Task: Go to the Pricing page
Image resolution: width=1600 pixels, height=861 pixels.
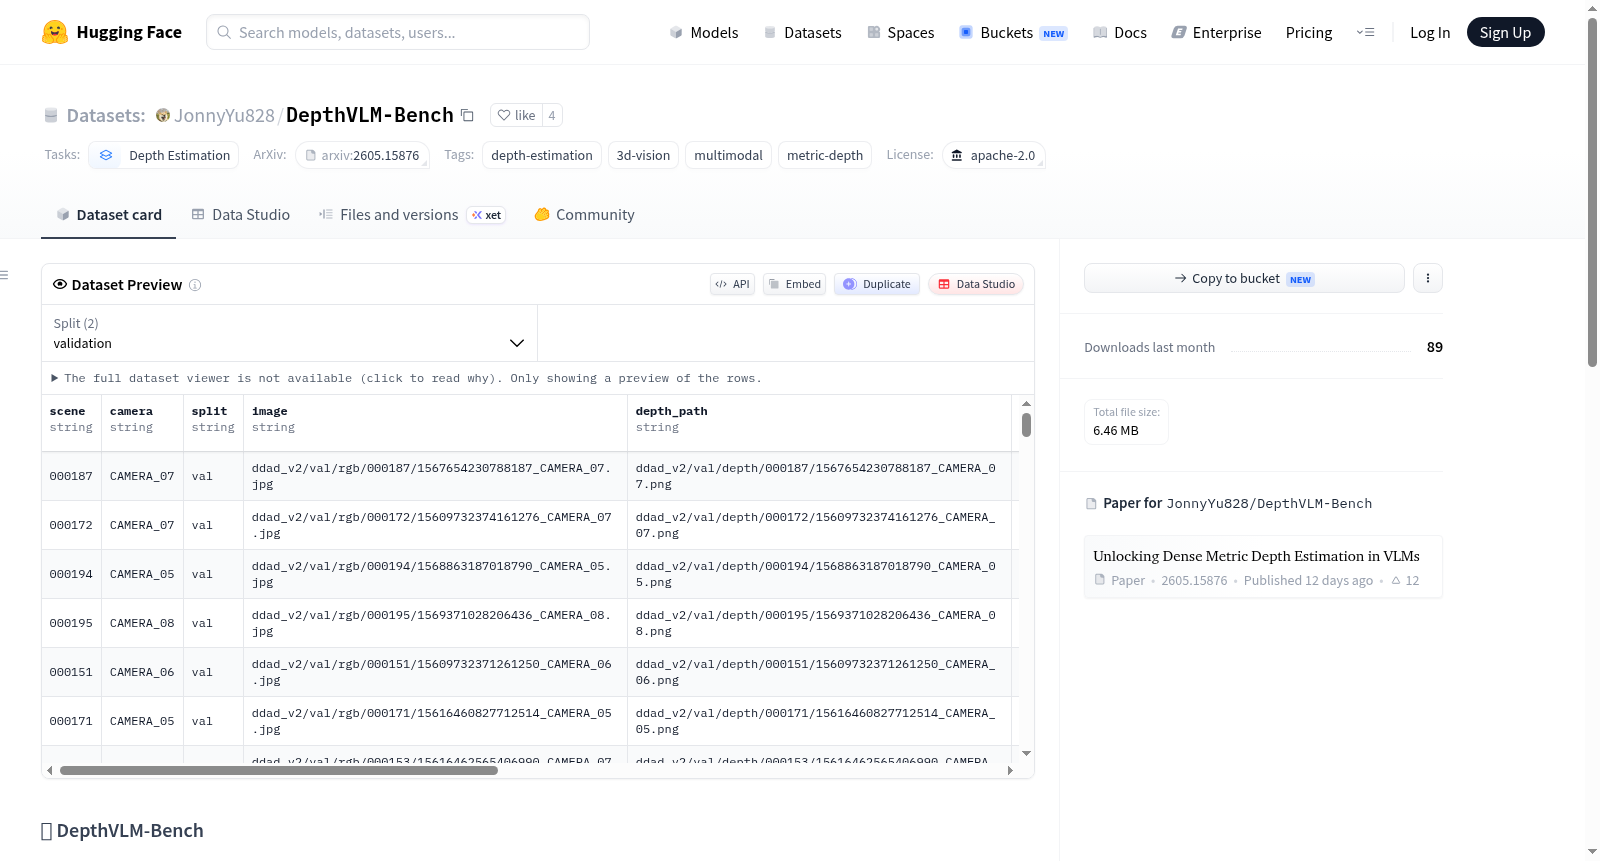Action: click(x=1309, y=32)
